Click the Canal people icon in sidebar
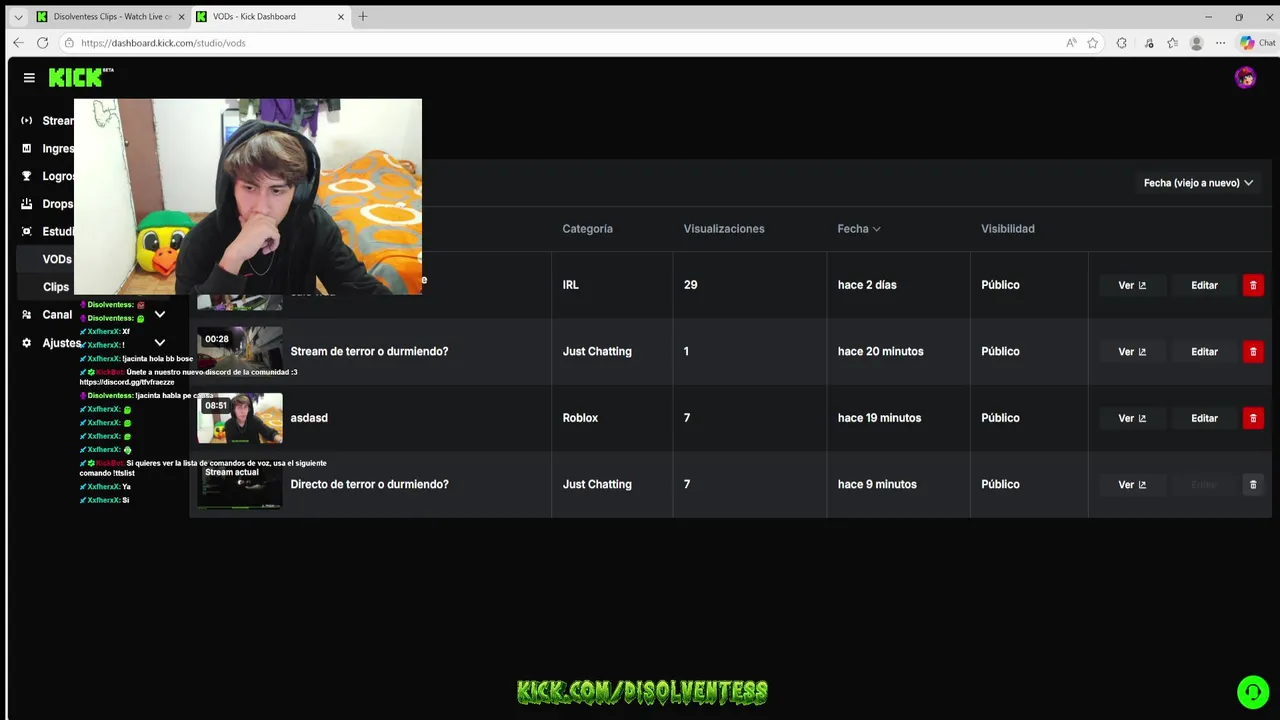This screenshot has height=720, width=1280. [x=27, y=314]
